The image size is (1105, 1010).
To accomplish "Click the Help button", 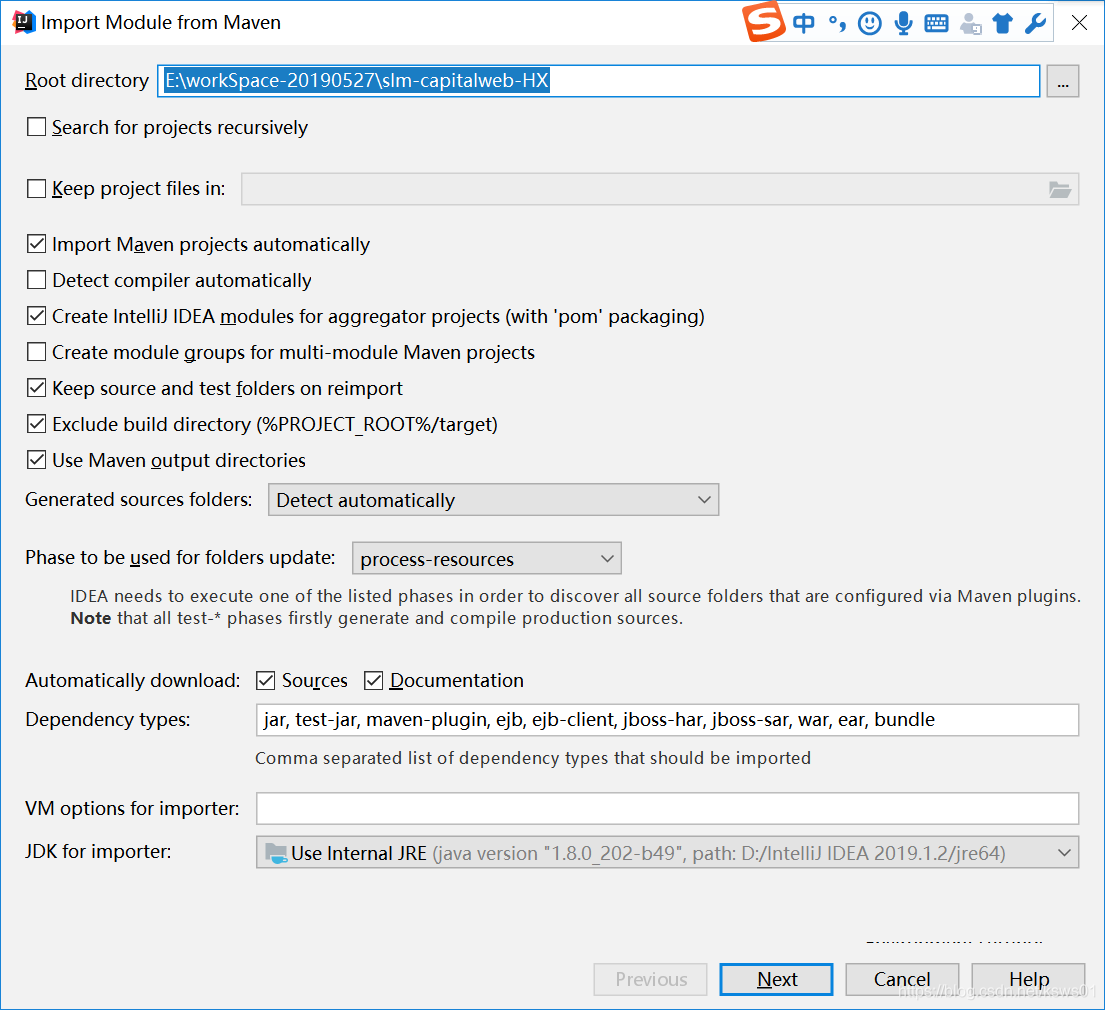I will point(1028,980).
